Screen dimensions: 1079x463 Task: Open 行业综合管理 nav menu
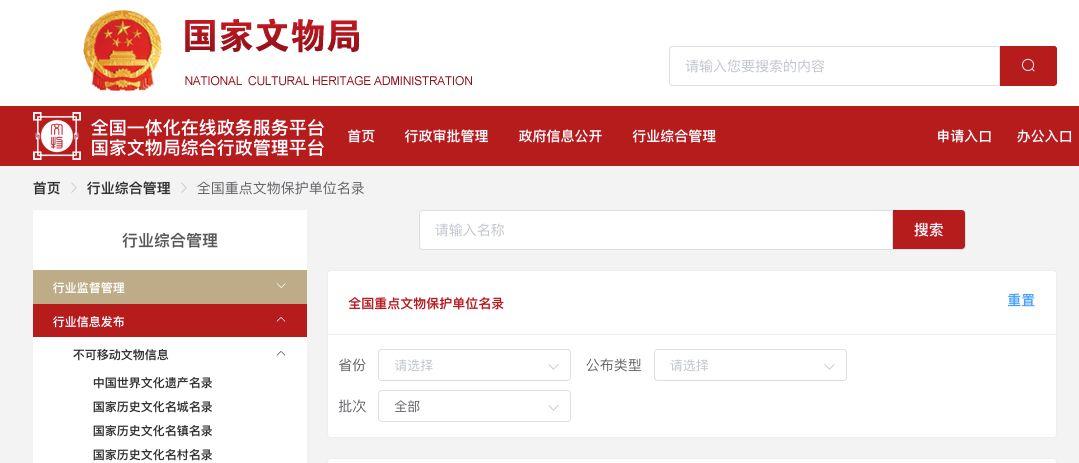tap(674, 136)
